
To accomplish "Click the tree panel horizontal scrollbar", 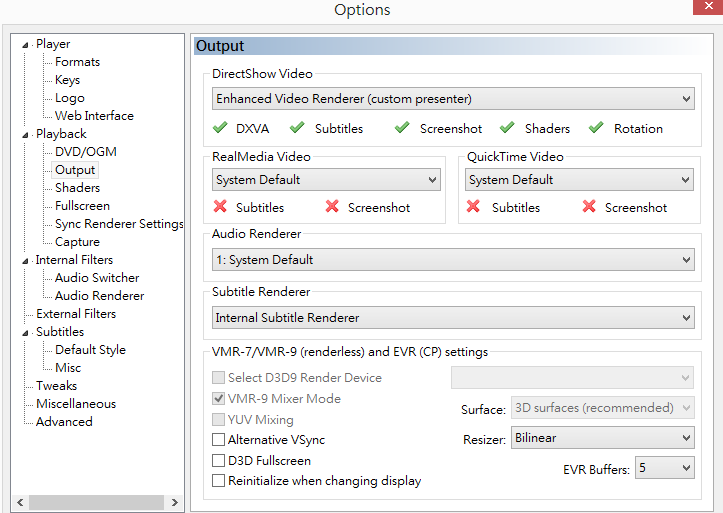I will point(95,501).
